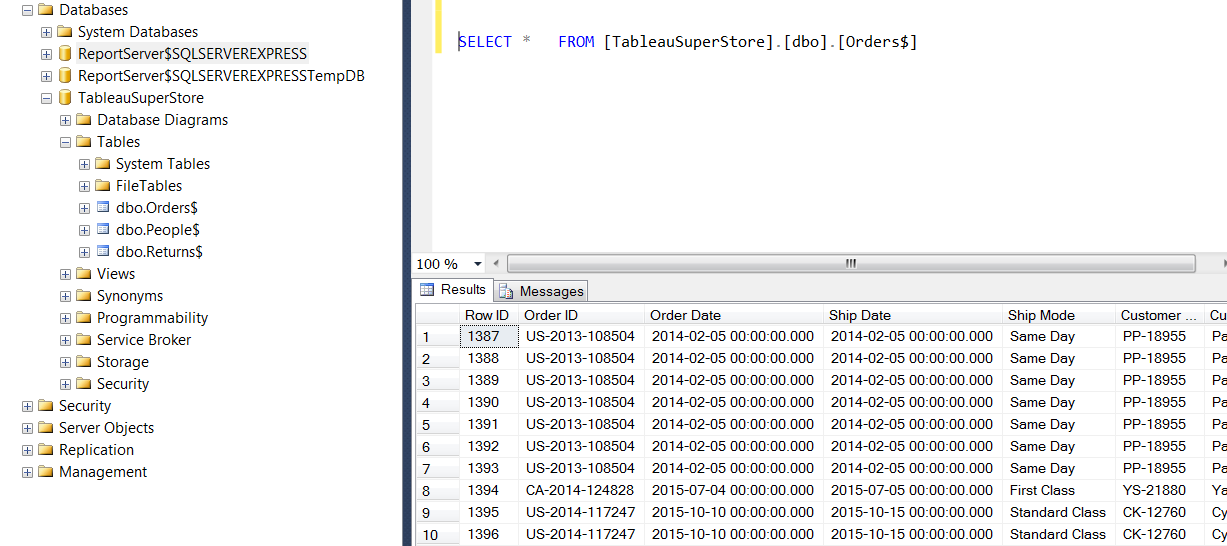Collapse the Databases node

tap(27, 10)
